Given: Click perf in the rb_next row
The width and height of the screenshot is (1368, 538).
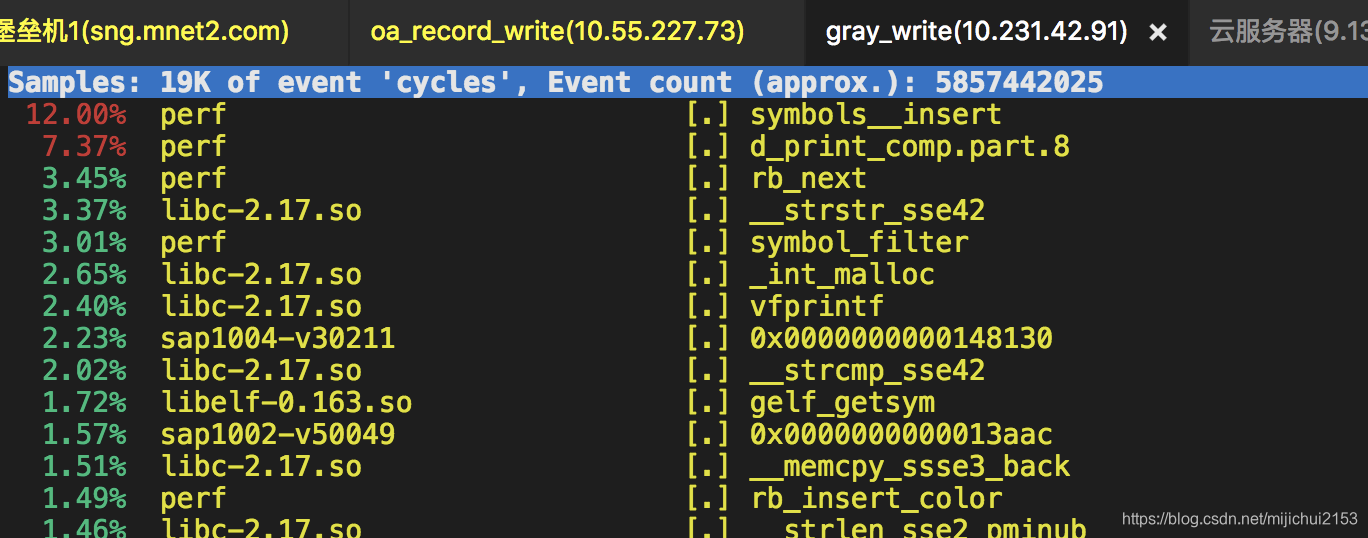Looking at the screenshot, I should click(194, 179).
